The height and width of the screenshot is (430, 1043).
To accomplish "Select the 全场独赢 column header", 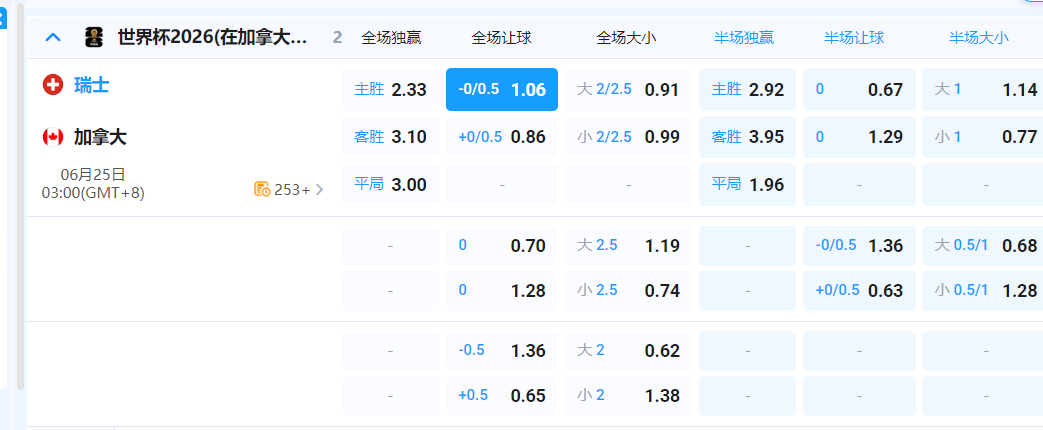I will pos(391,37).
